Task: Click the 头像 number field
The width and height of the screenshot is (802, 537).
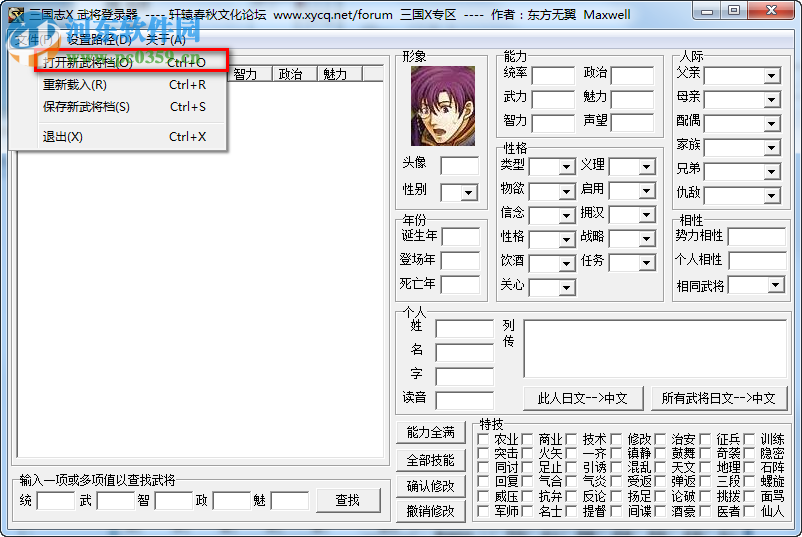Action: [459, 166]
